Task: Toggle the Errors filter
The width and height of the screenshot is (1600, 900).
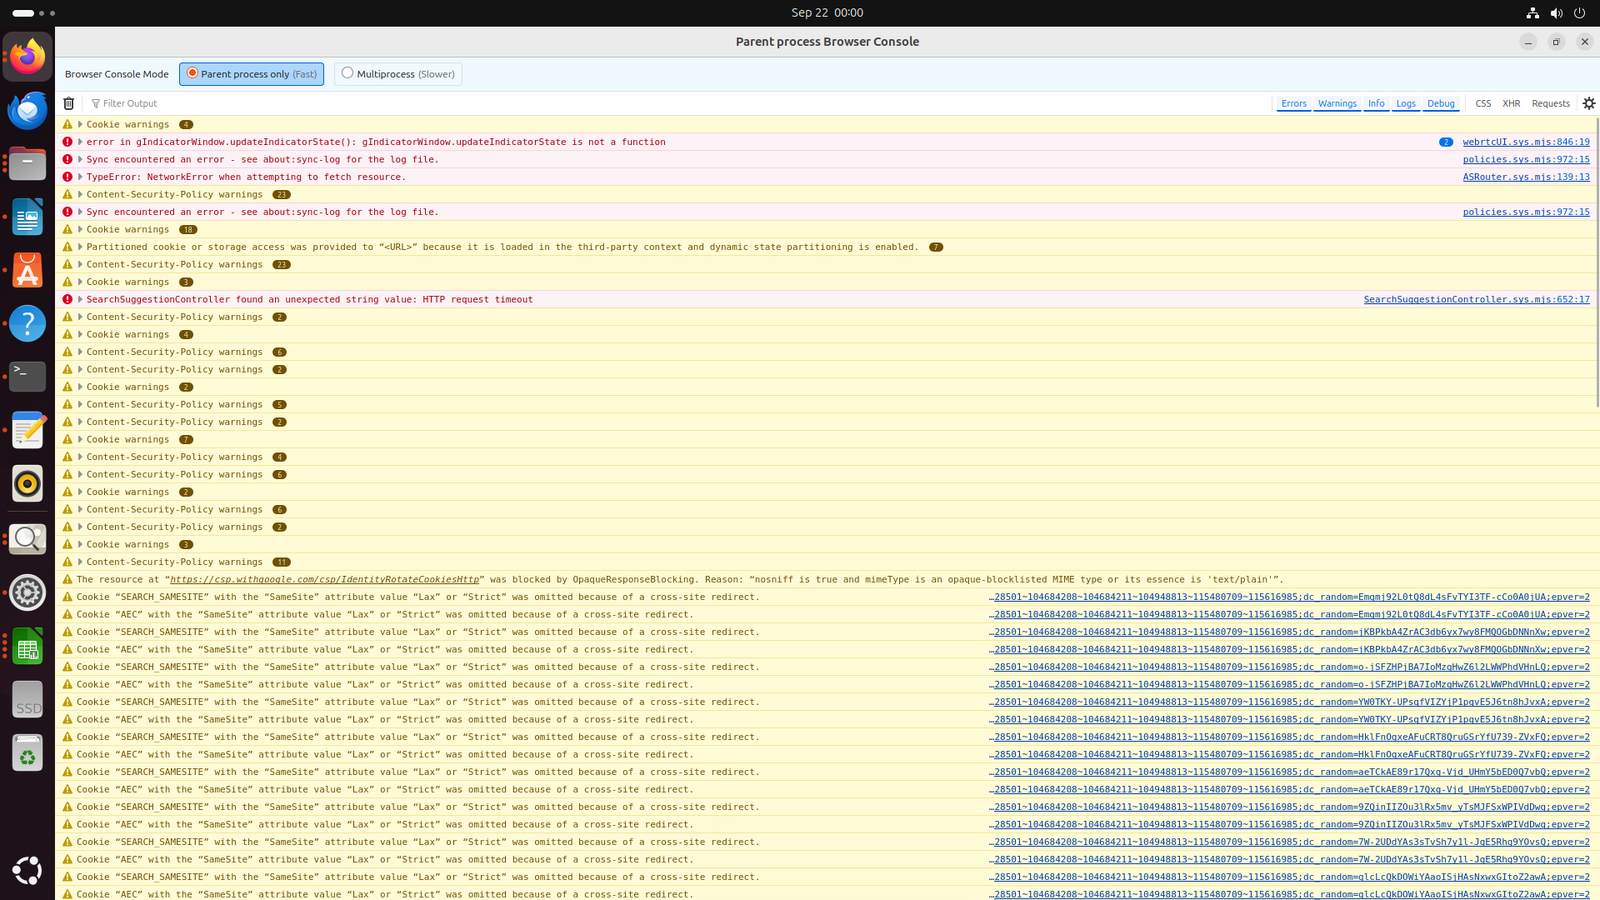Action: [x=1293, y=103]
